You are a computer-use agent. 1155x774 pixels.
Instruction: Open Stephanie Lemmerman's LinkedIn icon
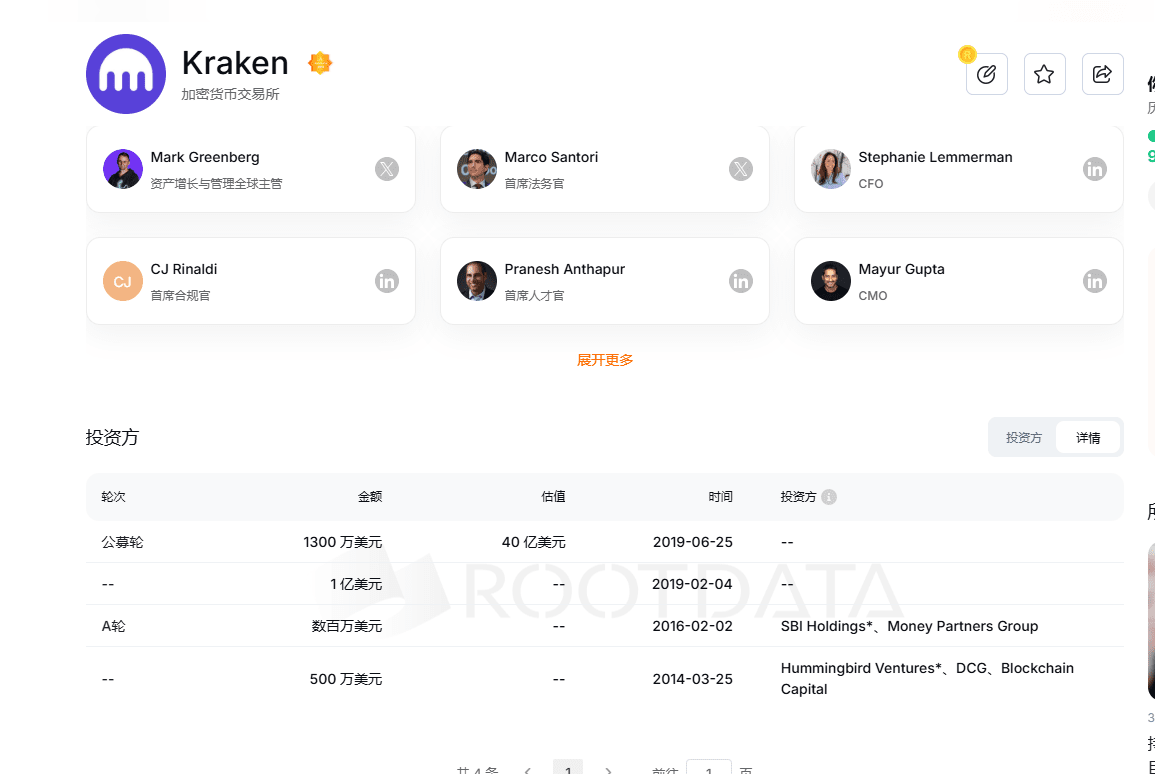1095,169
